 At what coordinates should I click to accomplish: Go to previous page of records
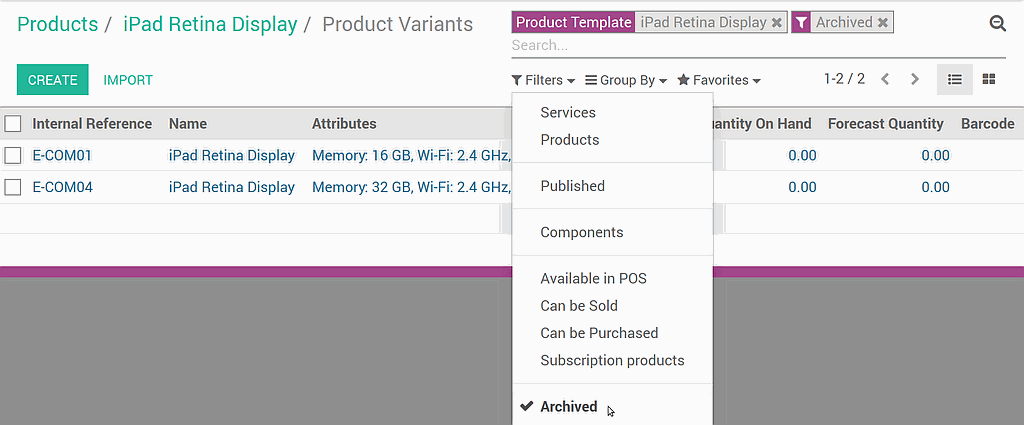pyautogui.click(x=885, y=80)
